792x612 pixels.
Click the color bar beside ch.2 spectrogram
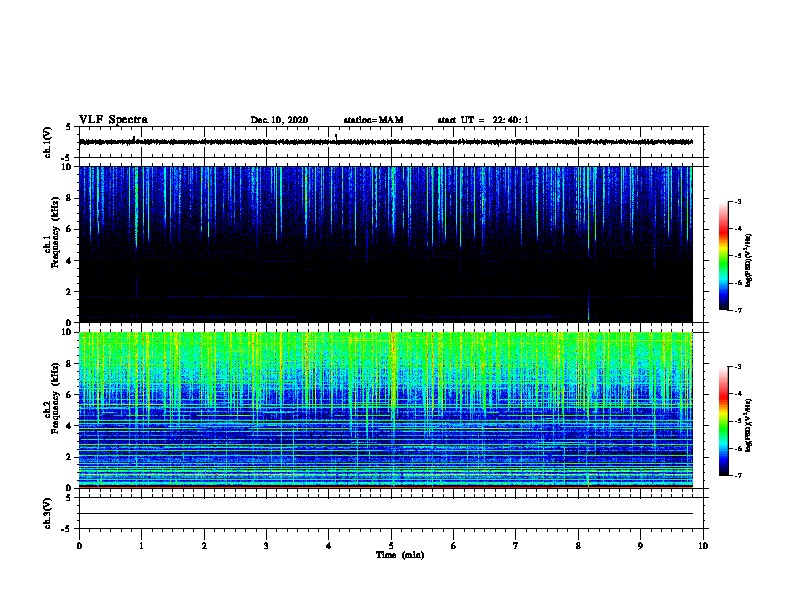pyautogui.click(x=723, y=421)
